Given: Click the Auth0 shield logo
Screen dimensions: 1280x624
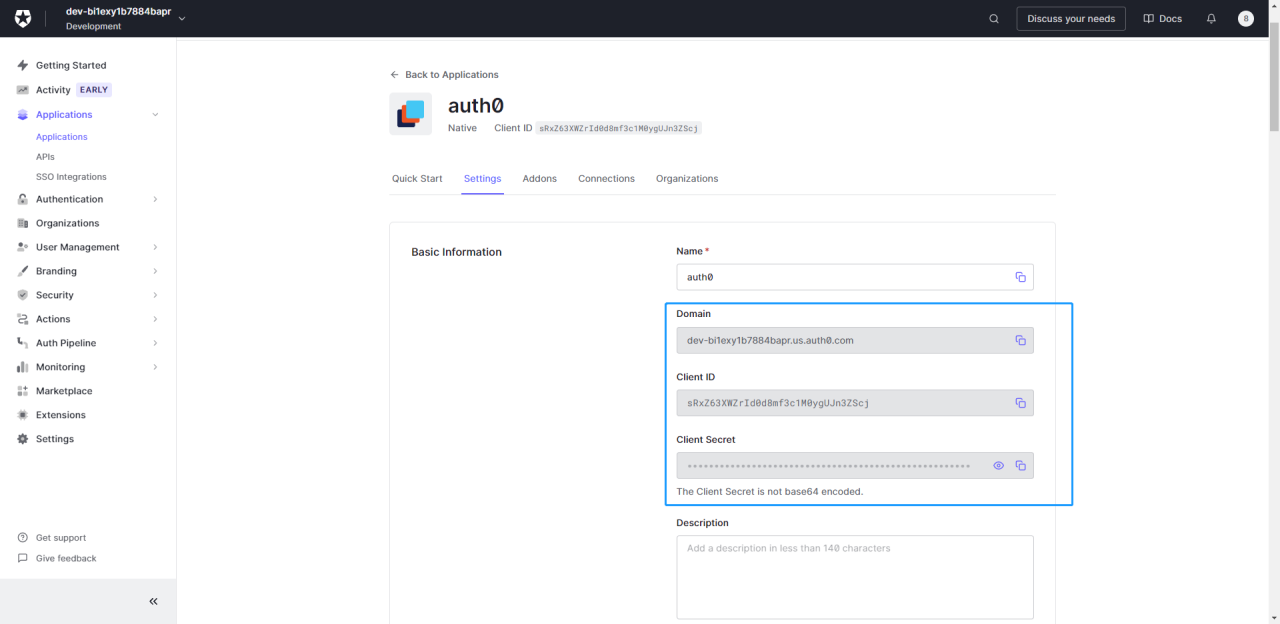Looking at the screenshot, I should pyautogui.click(x=23, y=19).
